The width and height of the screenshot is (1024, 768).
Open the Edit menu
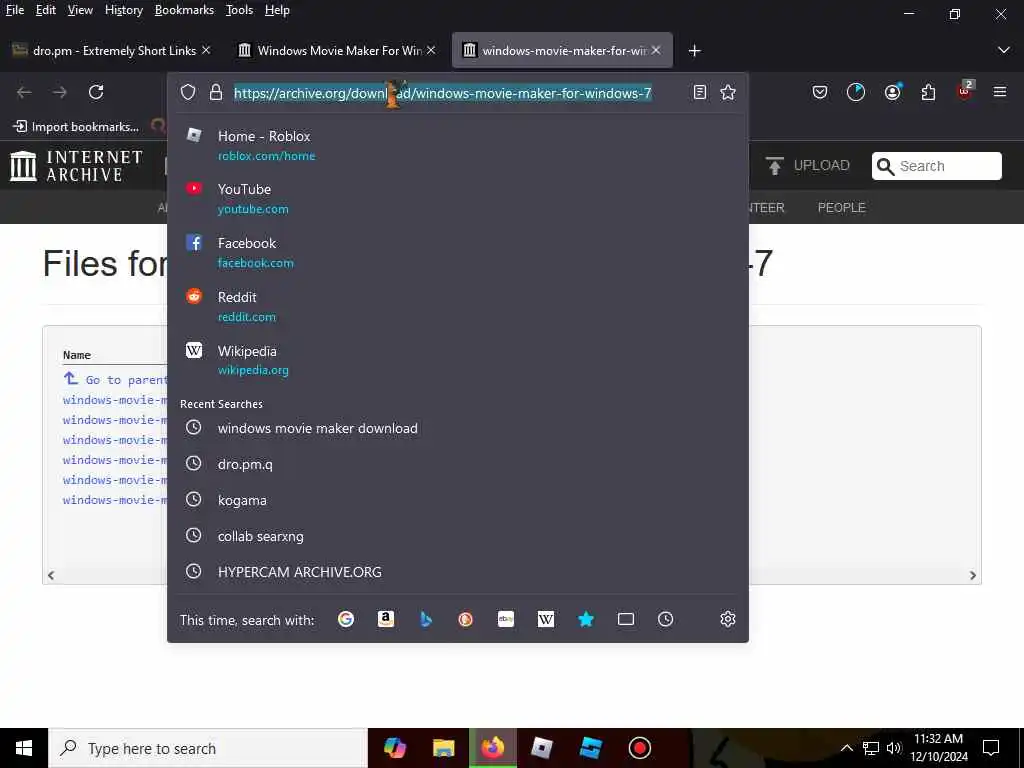46,10
